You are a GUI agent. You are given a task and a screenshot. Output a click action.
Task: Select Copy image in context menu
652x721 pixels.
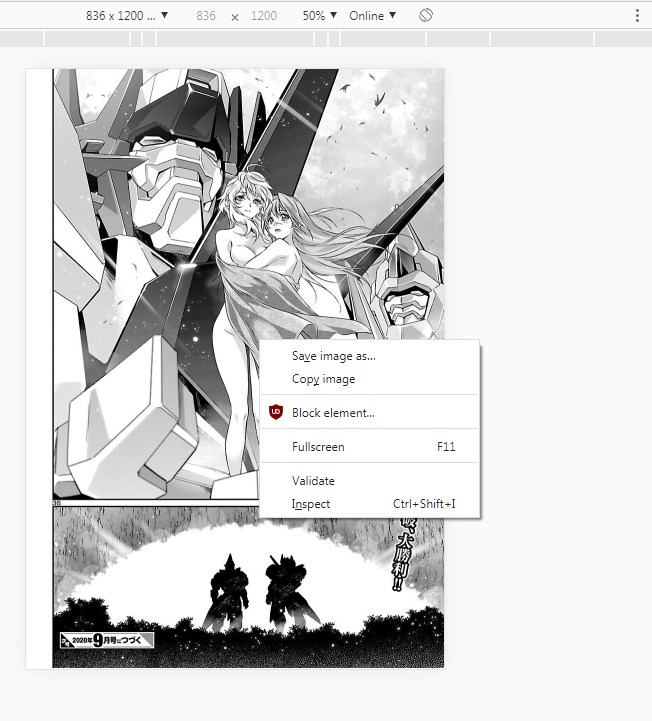click(x=370, y=379)
